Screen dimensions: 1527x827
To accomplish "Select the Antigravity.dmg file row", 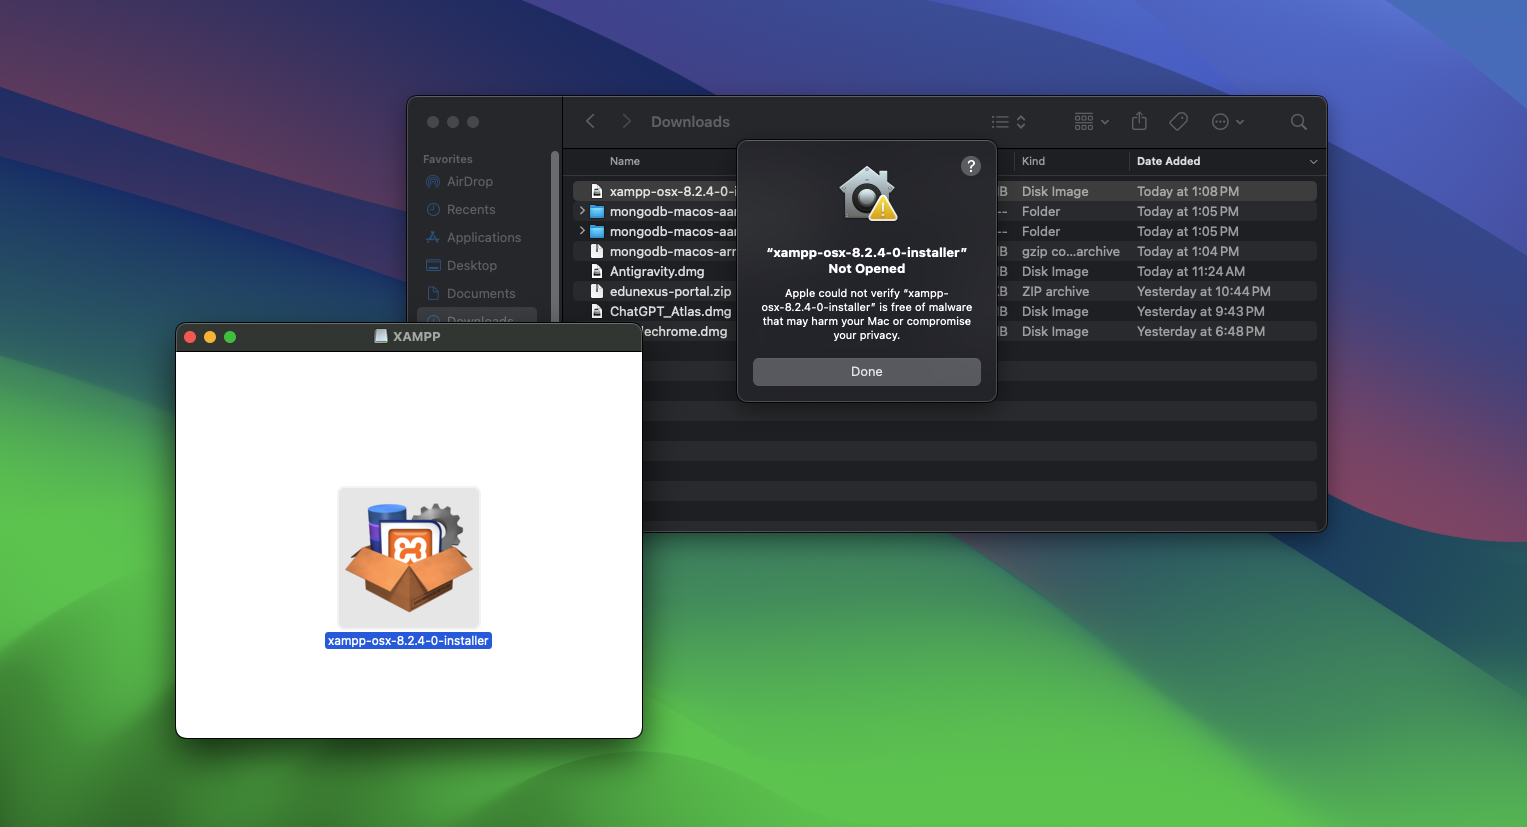I will 657,272.
